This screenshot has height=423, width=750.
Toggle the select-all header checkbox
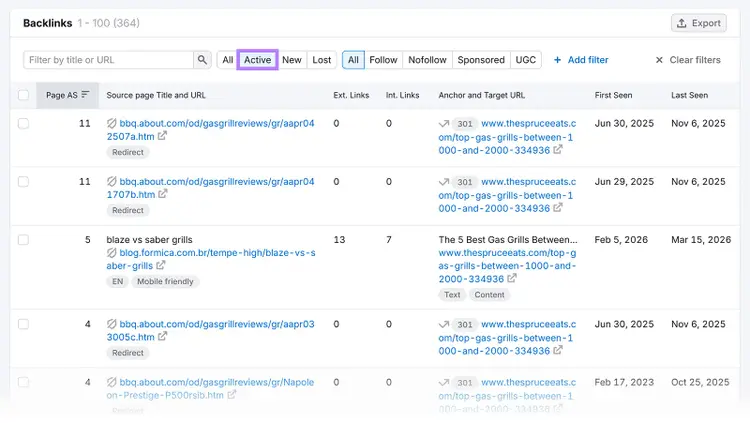[23, 95]
